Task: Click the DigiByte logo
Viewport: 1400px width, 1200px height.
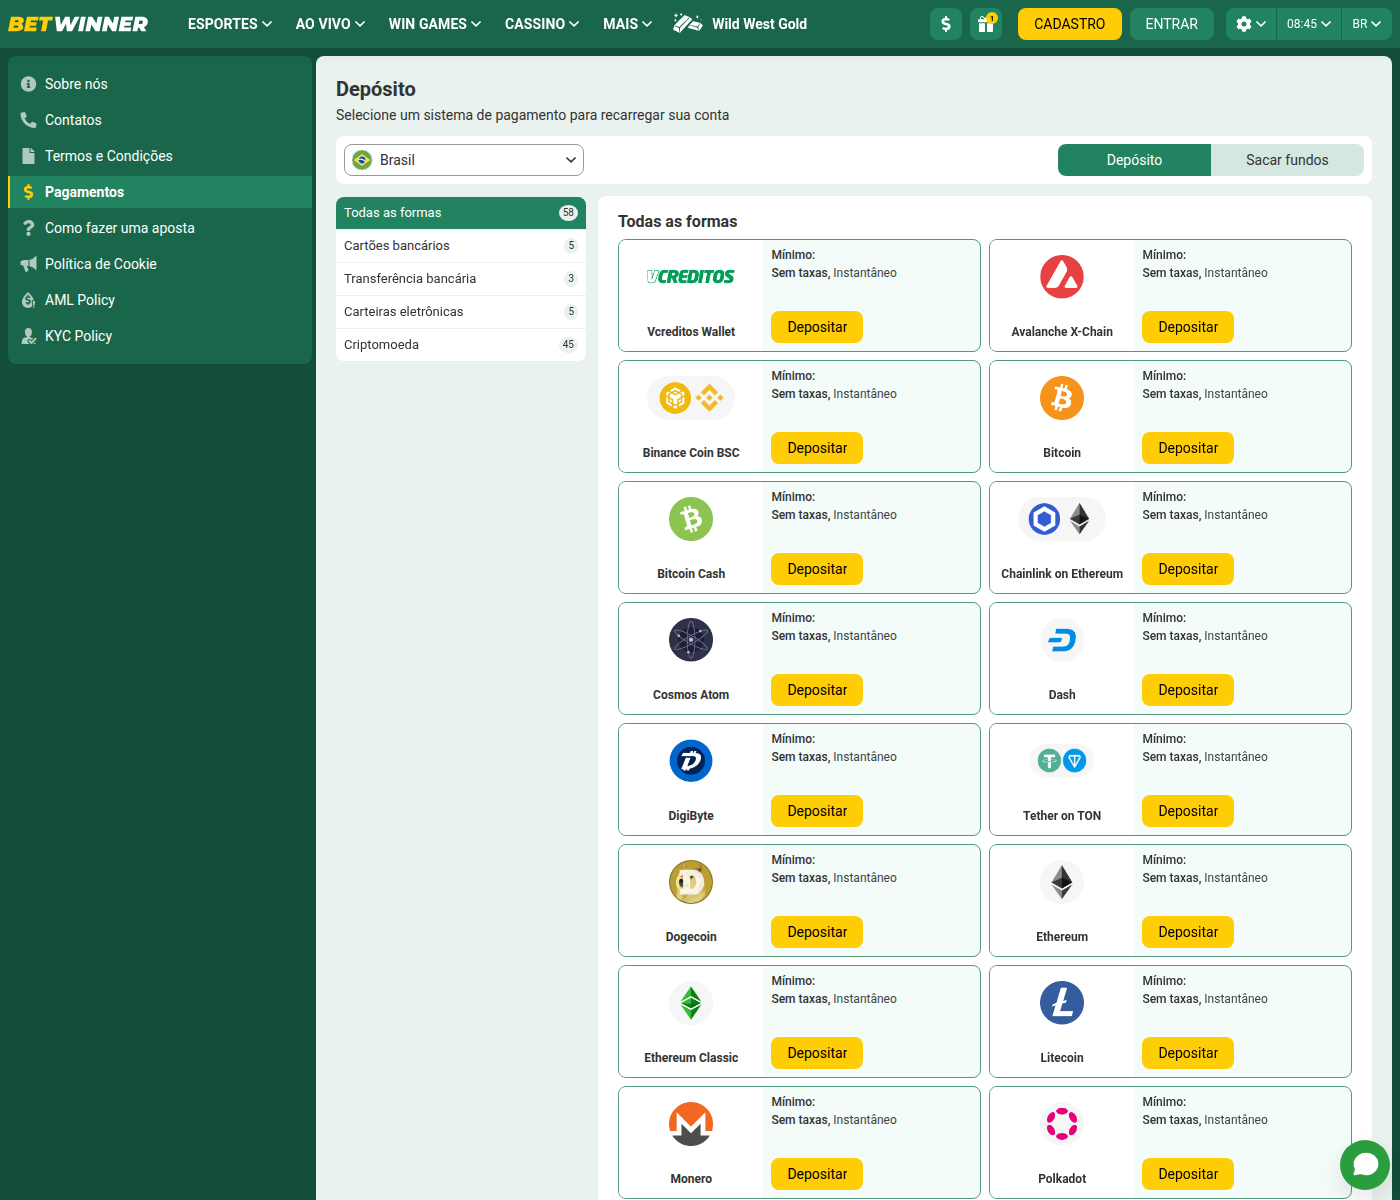Action: tap(691, 761)
